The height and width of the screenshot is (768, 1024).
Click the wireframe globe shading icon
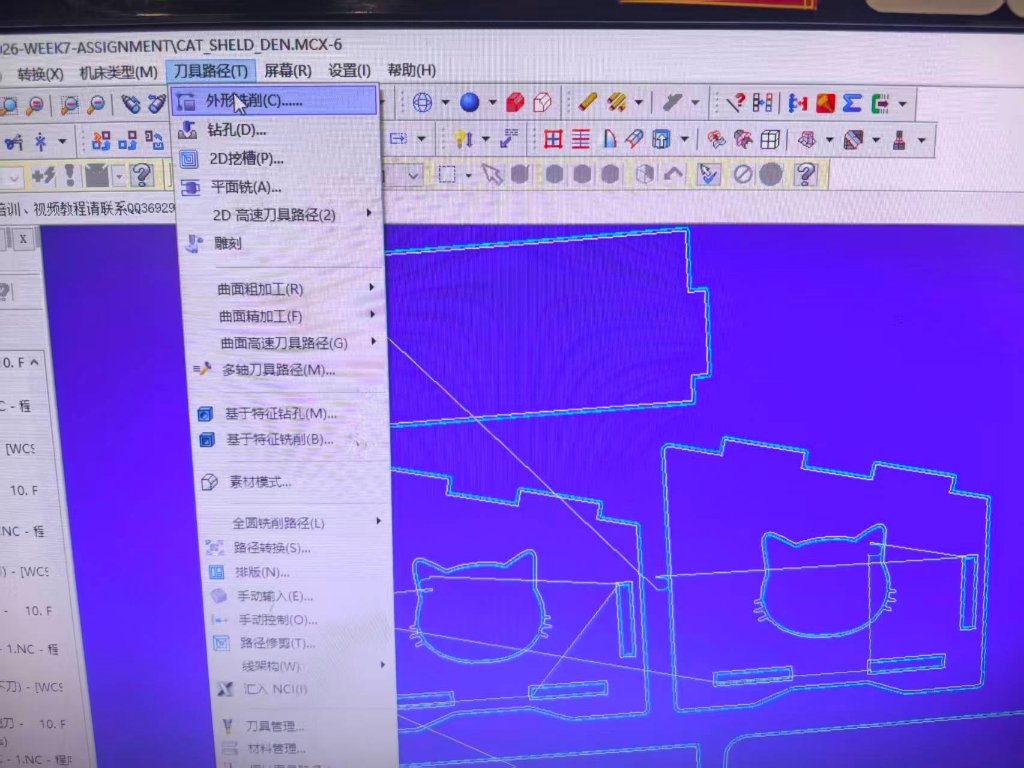(x=423, y=102)
